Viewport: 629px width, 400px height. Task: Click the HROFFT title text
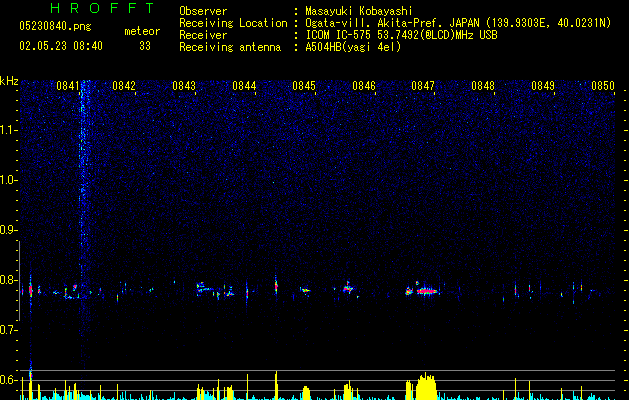102,8
